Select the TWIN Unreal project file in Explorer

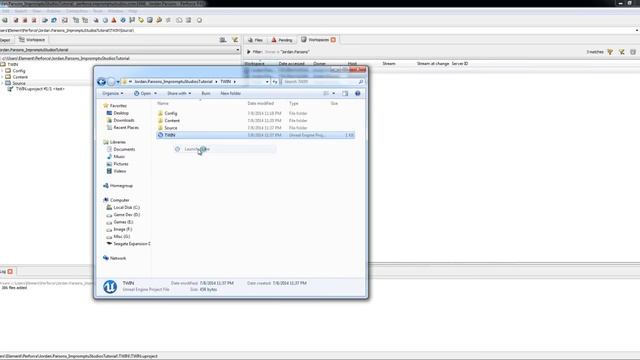click(x=256, y=135)
